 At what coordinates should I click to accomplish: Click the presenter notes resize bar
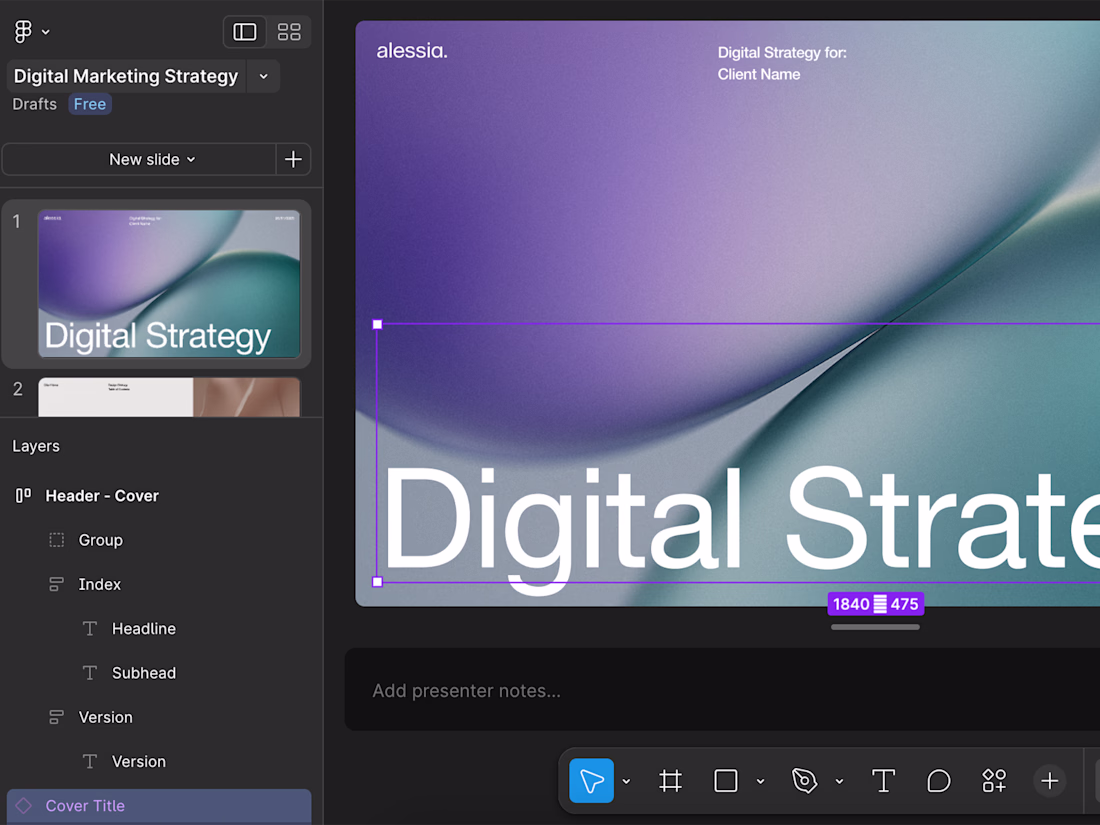coord(876,627)
